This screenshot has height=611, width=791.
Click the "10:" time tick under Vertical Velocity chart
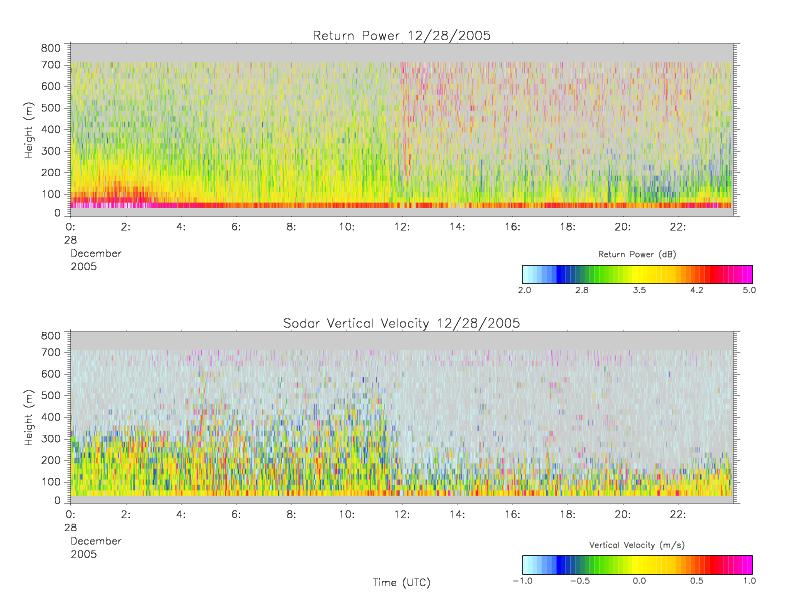tap(347, 515)
